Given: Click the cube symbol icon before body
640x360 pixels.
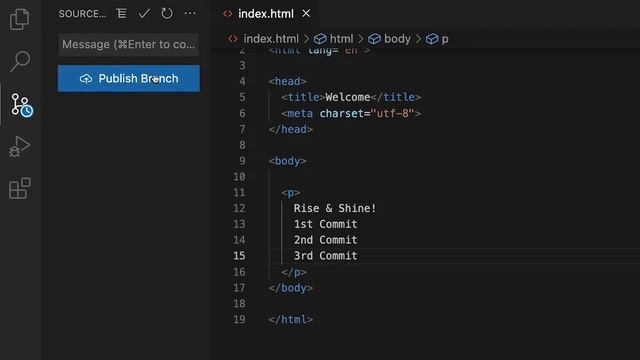Looking at the screenshot, I should 374,39.
